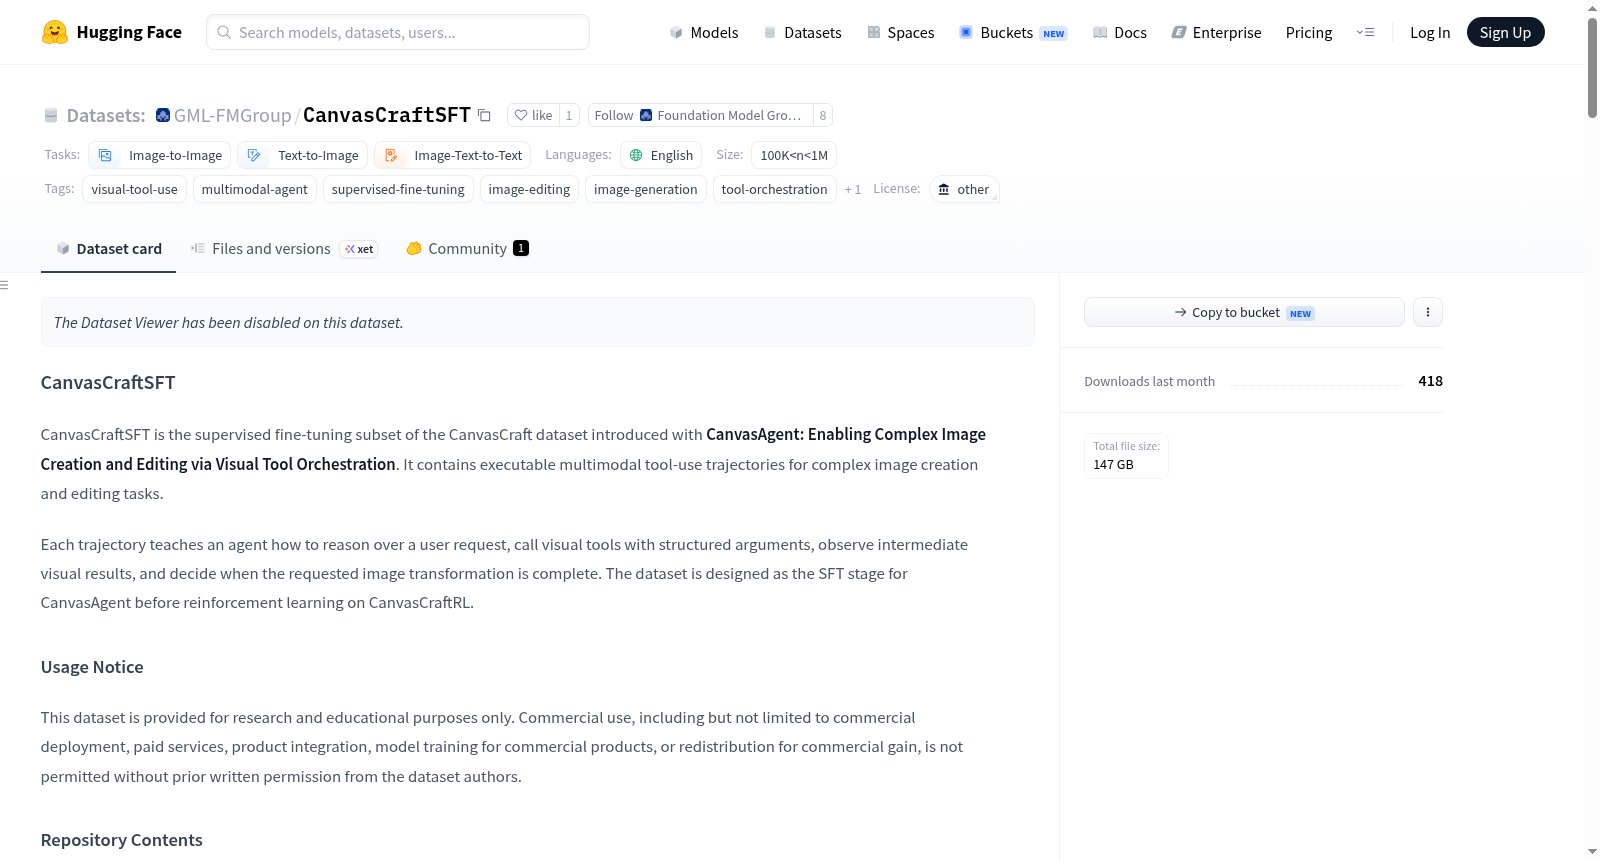This screenshot has width=1600, height=861.
Task: Click the Text-to-Image task tag
Action: tap(303, 155)
